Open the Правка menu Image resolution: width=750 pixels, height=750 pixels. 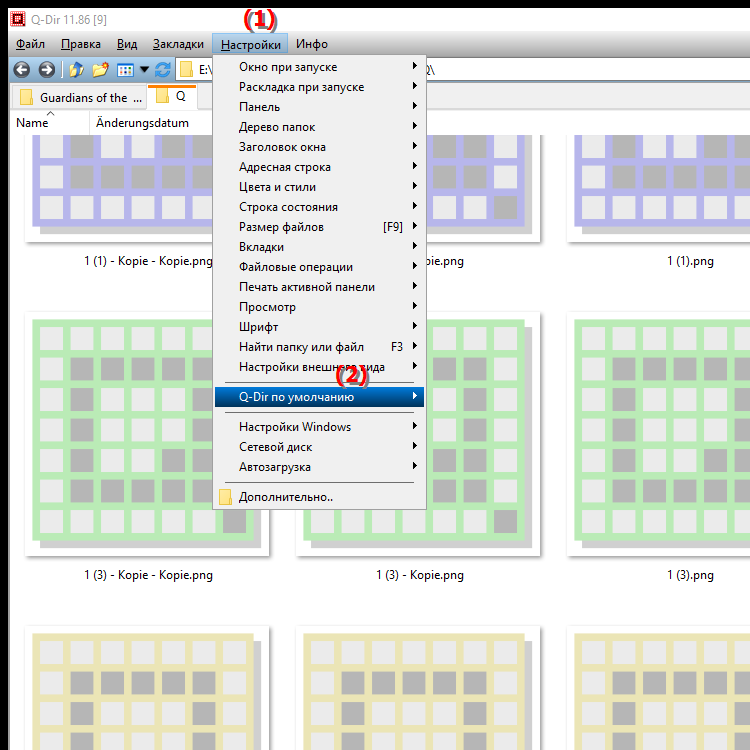[81, 44]
